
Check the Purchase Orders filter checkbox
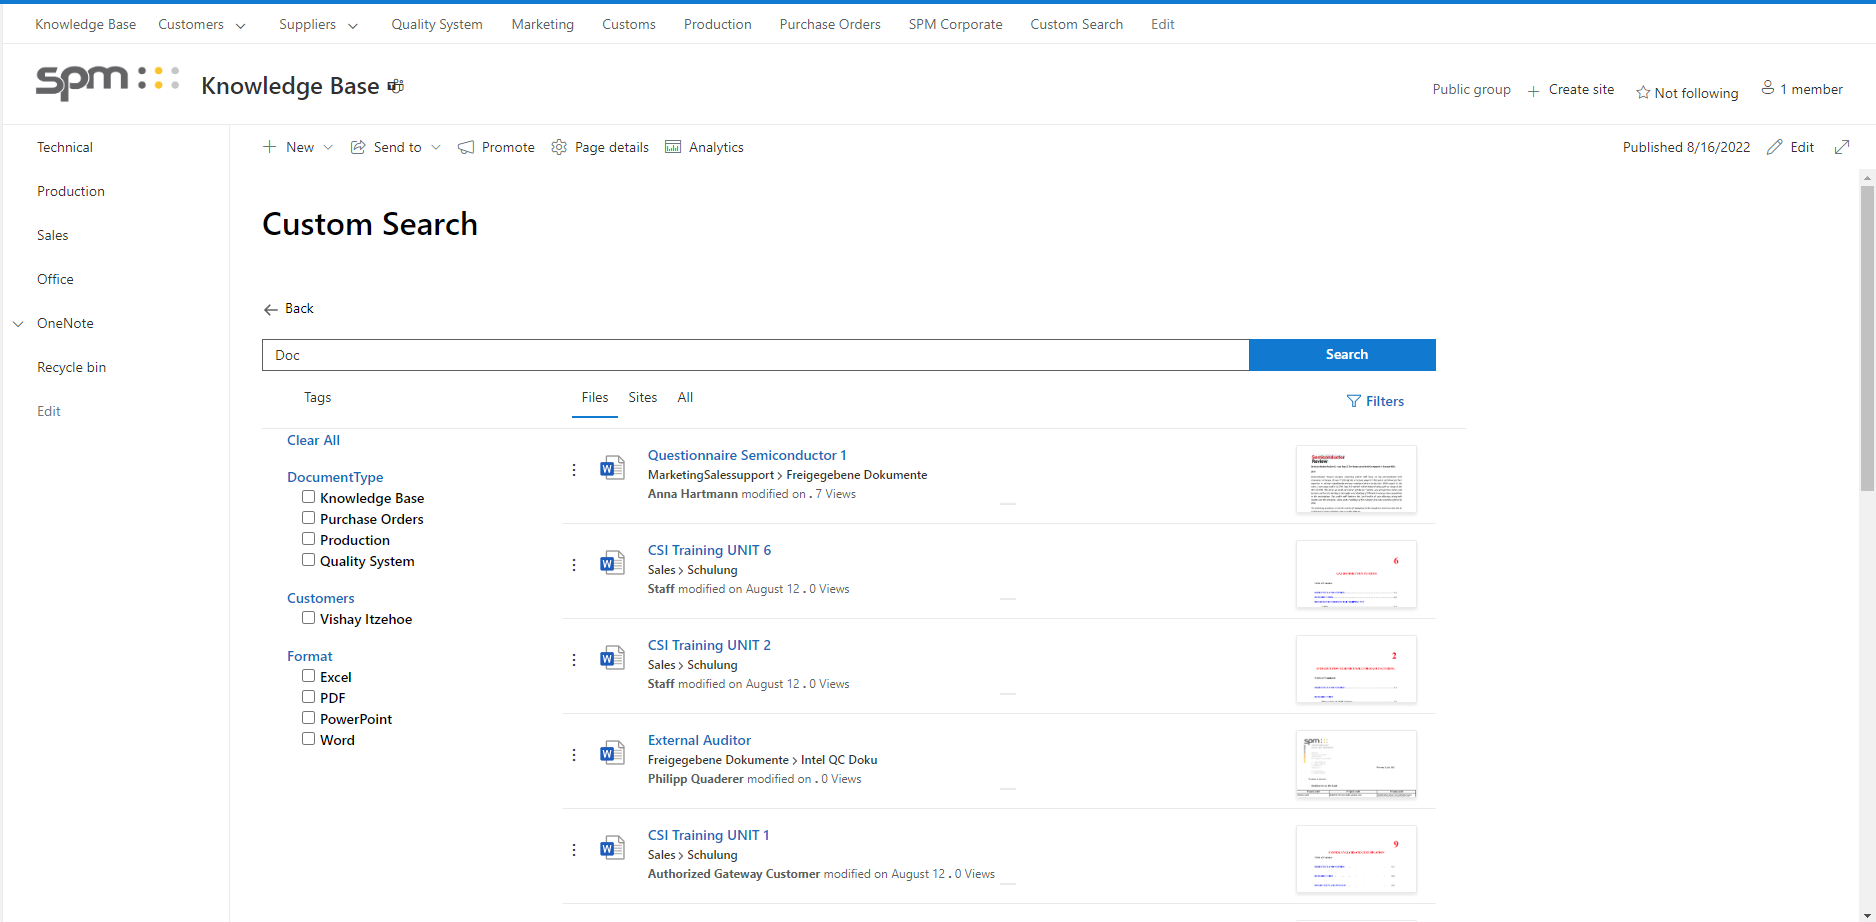coord(309,518)
